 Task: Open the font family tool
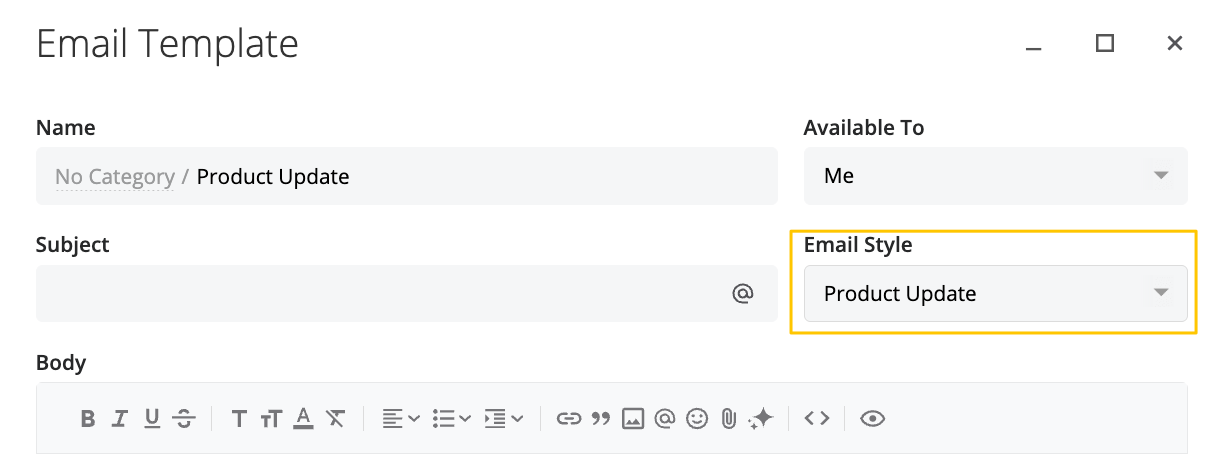[239, 419]
